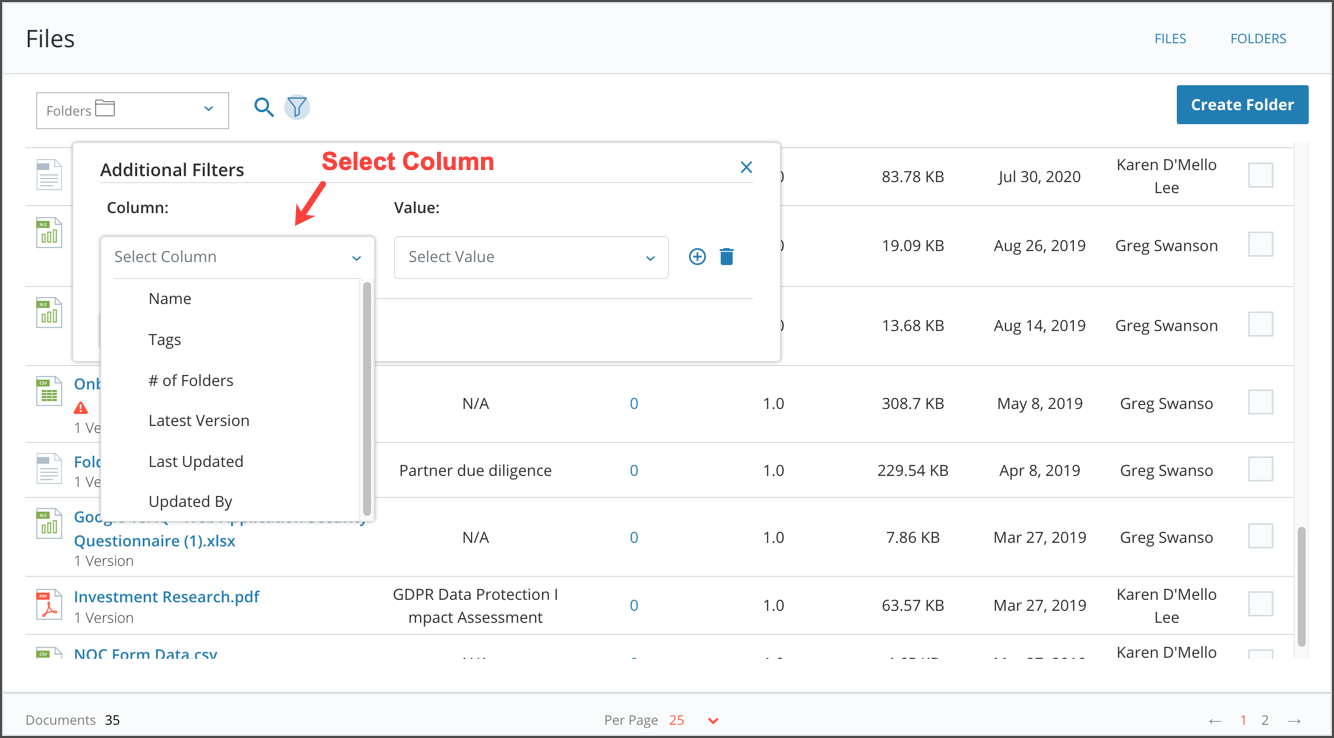This screenshot has width=1334, height=738.
Task: Tick the checkbox for the Aug 14, 2019 row
Action: (x=1261, y=324)
